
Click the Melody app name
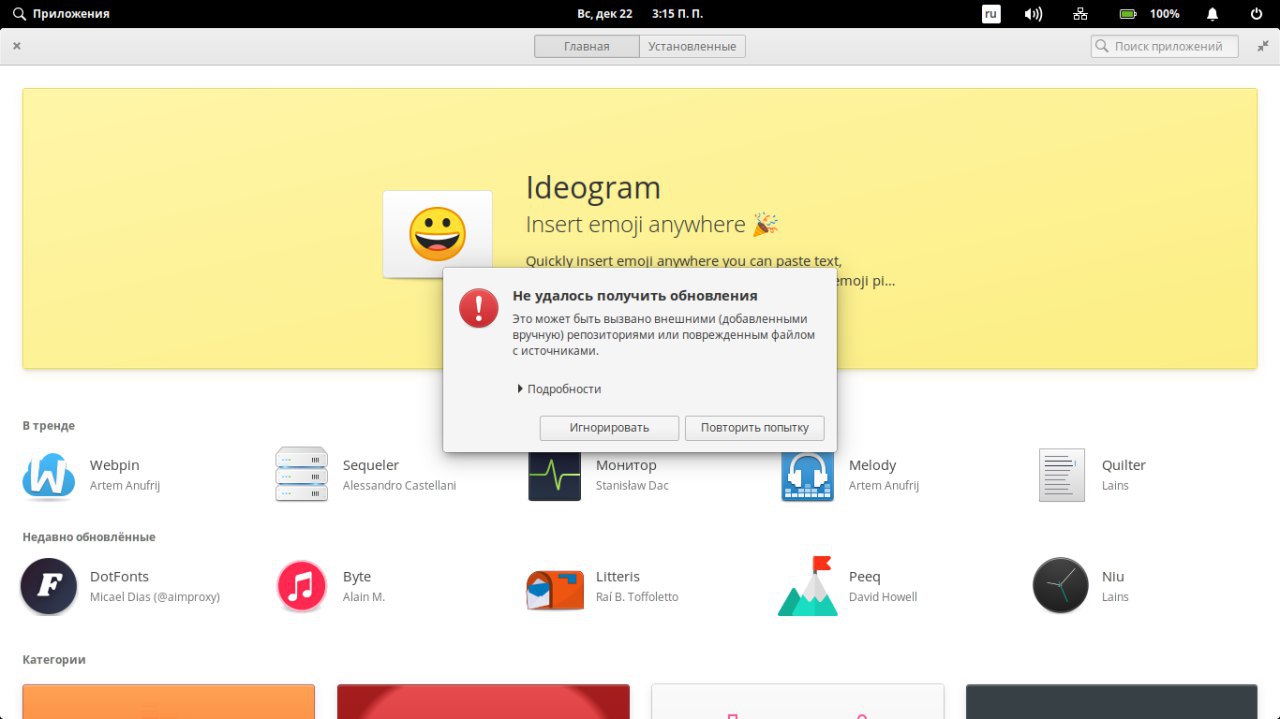click(x=872, y=465)
